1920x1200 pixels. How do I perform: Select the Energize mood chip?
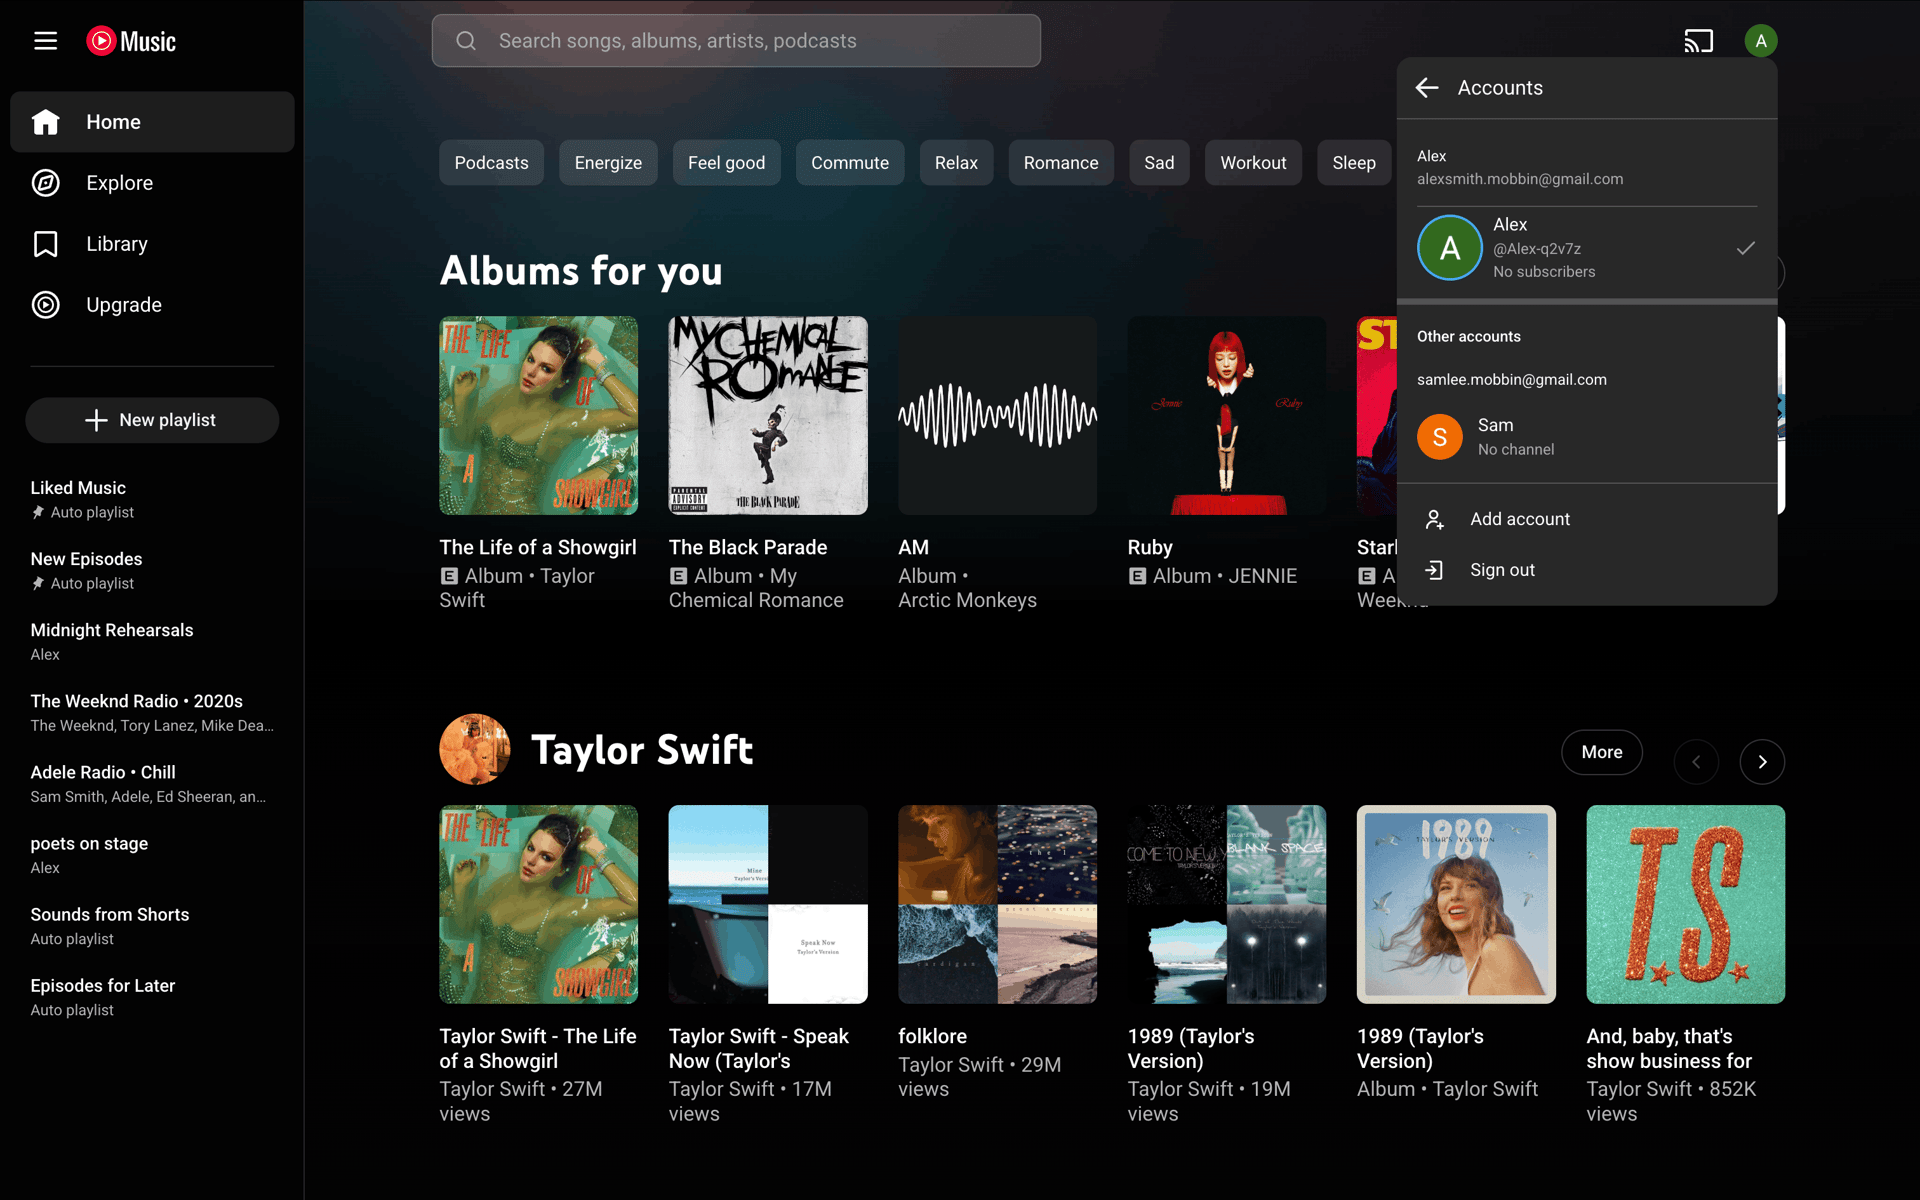coord(608,163)
